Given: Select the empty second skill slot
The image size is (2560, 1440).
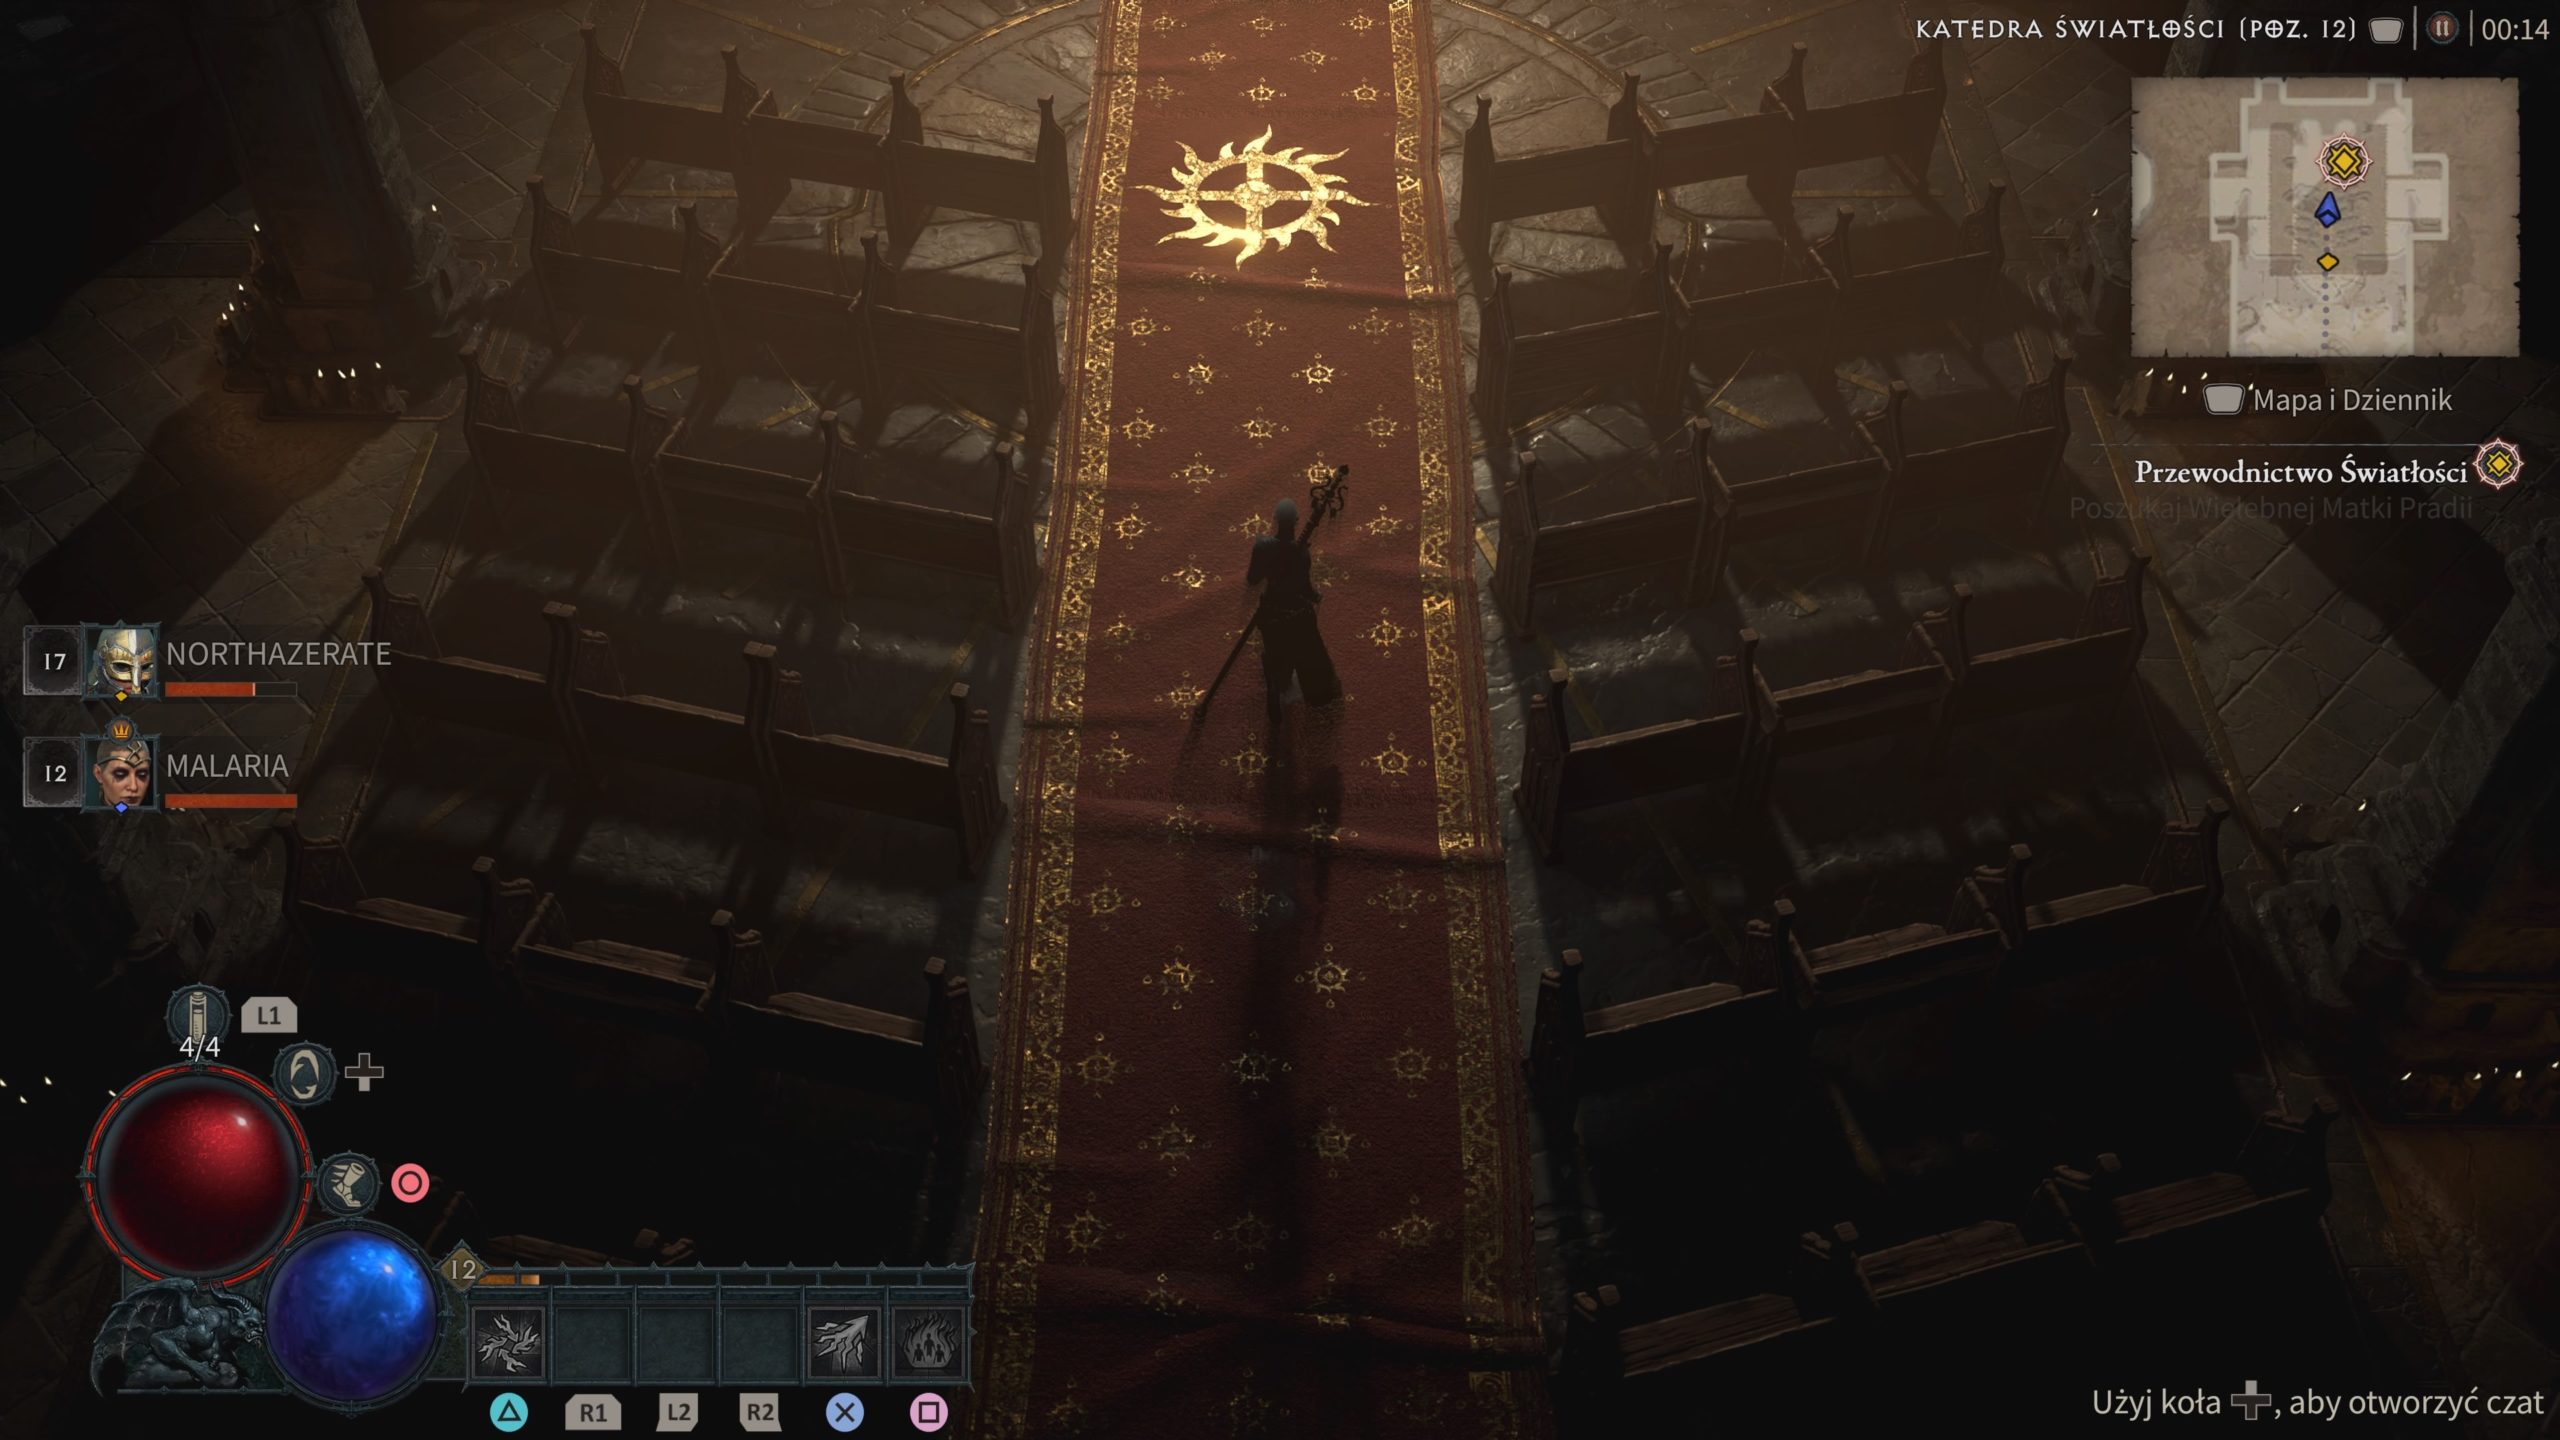Looking at the screenshot, I should (592, 1340).
